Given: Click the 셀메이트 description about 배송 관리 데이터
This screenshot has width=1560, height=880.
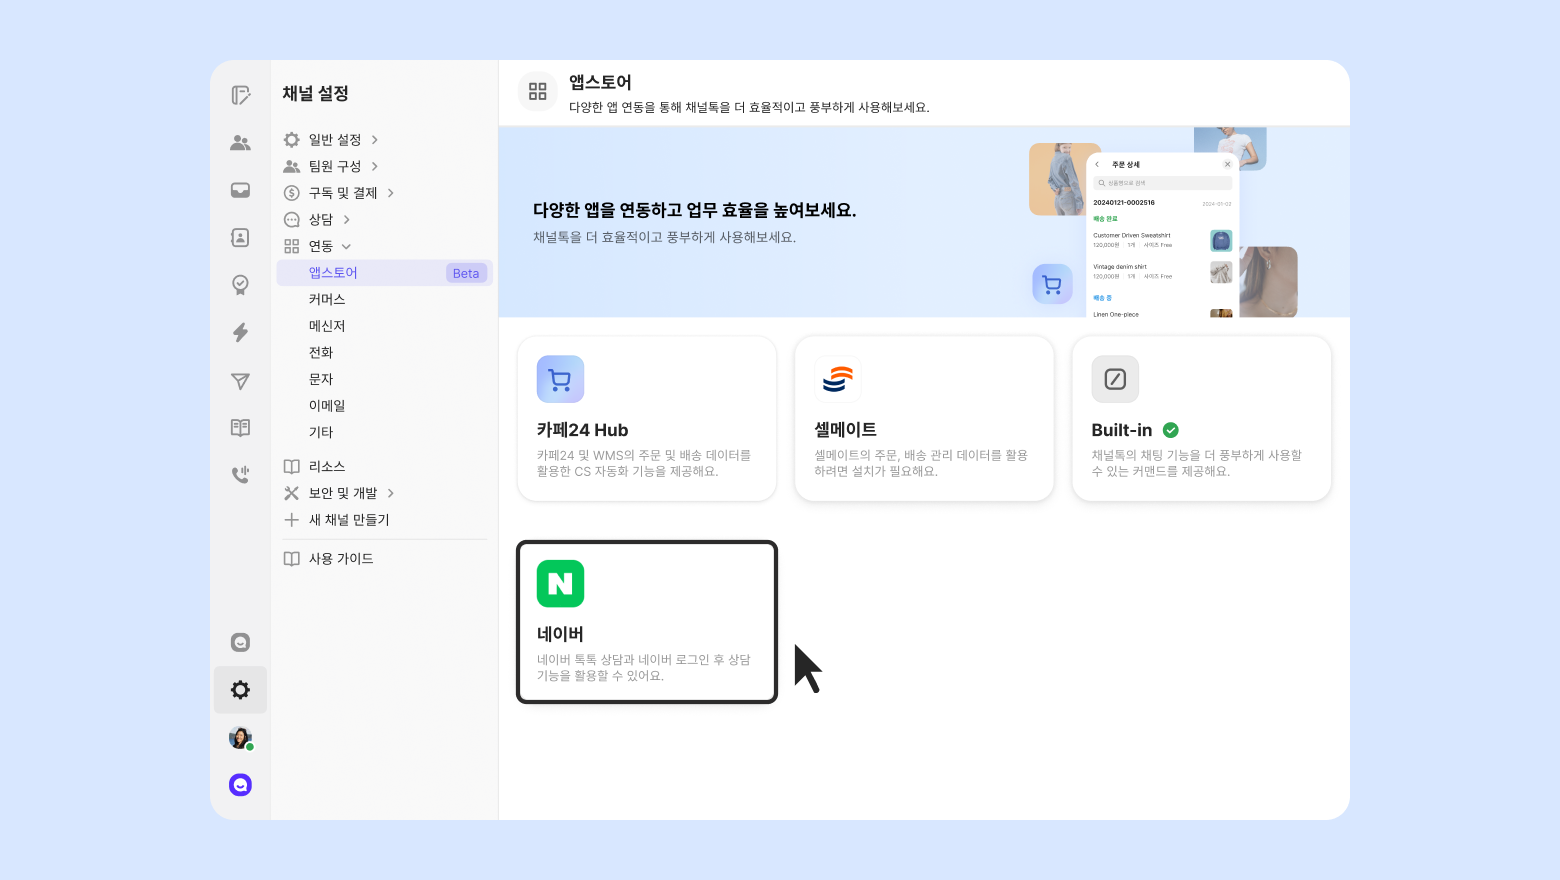Looking at the screenshot, I should point(921,463).
